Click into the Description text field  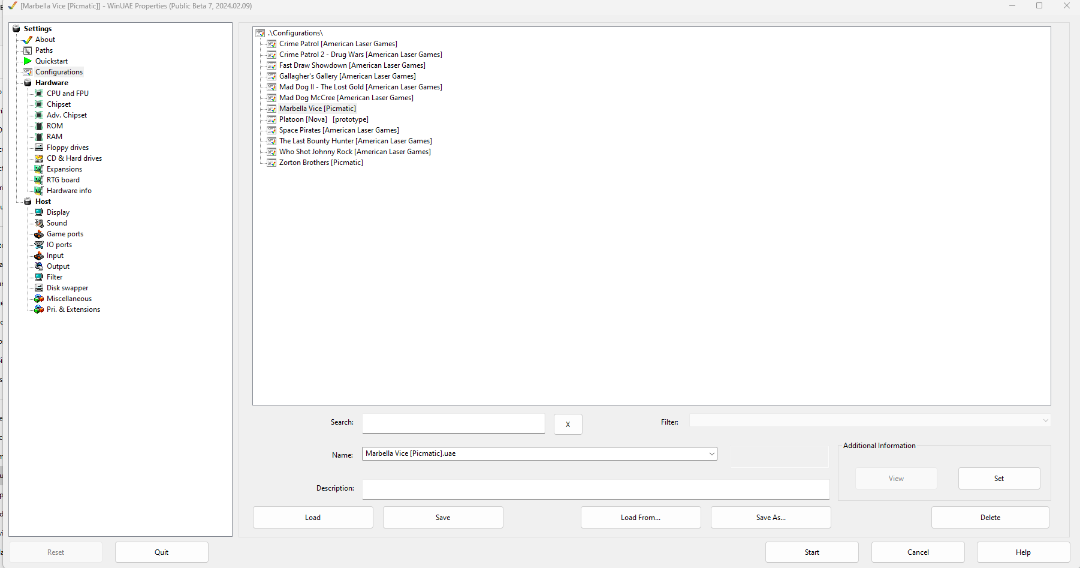tap(596, 489)
